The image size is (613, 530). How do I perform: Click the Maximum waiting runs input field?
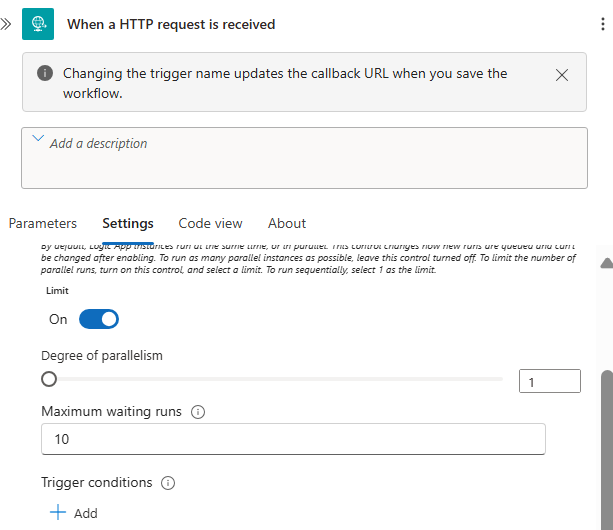[293, 439]
